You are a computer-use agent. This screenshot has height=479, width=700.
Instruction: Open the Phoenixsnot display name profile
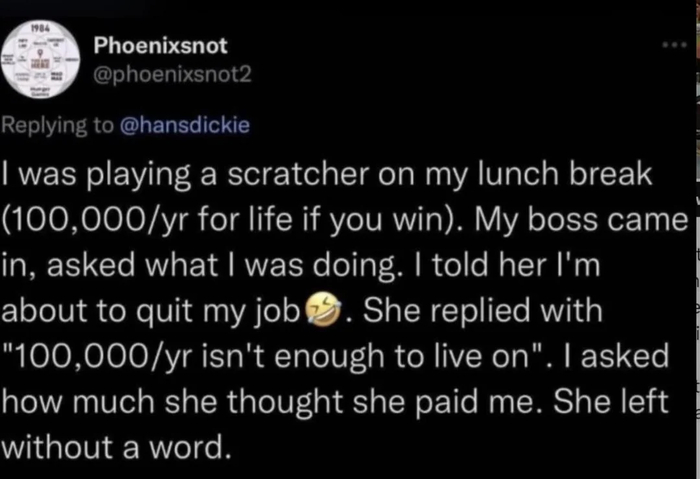click(x=160, y=46)
